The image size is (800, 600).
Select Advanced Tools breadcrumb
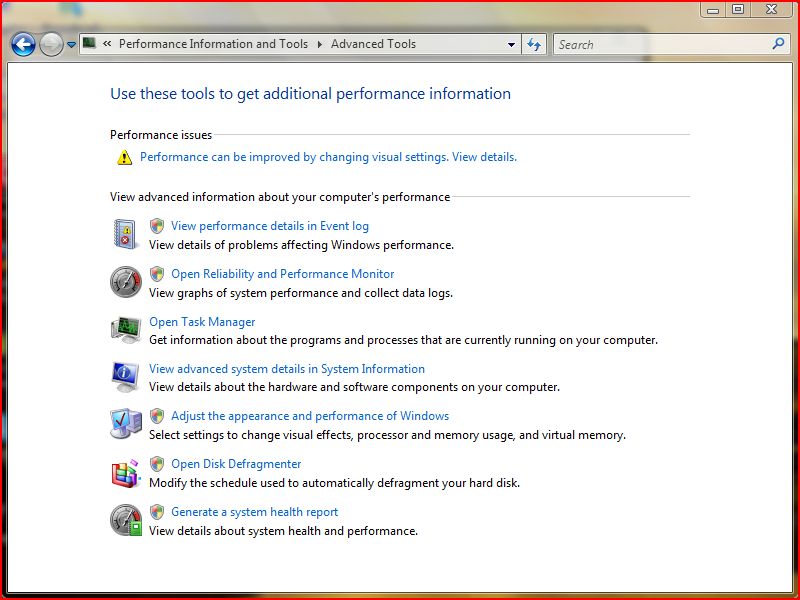tap(373, 44)
